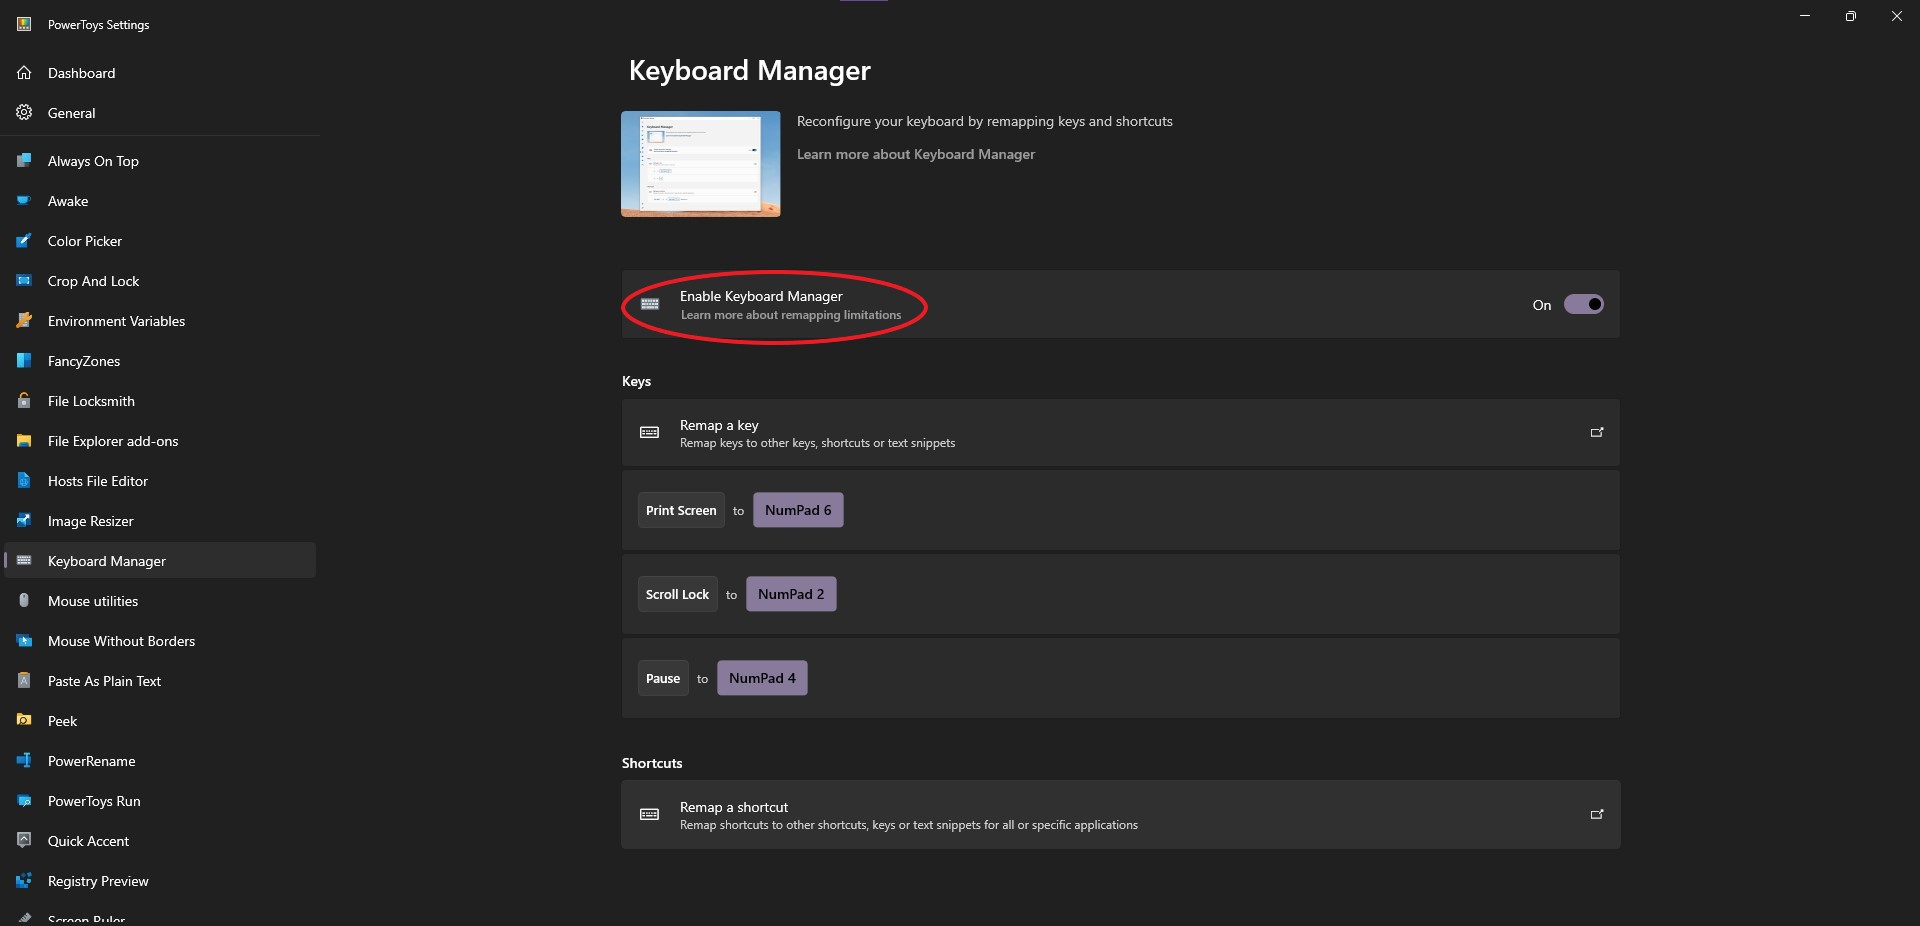This screenshot has width=1920, height=926.
Task: Open Learn more about remapping limitations link
Action: coord(790,315)
